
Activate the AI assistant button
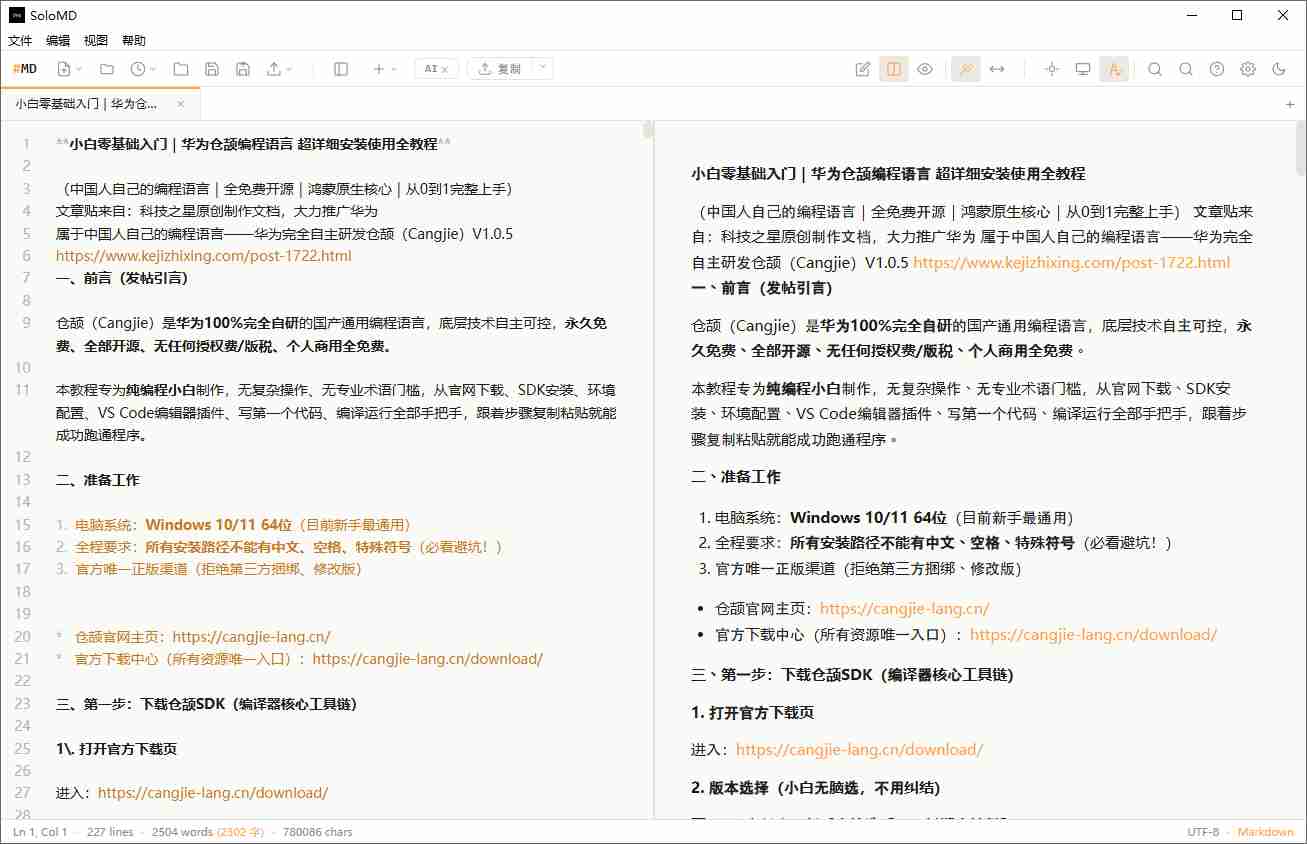[x=430, y=68]
